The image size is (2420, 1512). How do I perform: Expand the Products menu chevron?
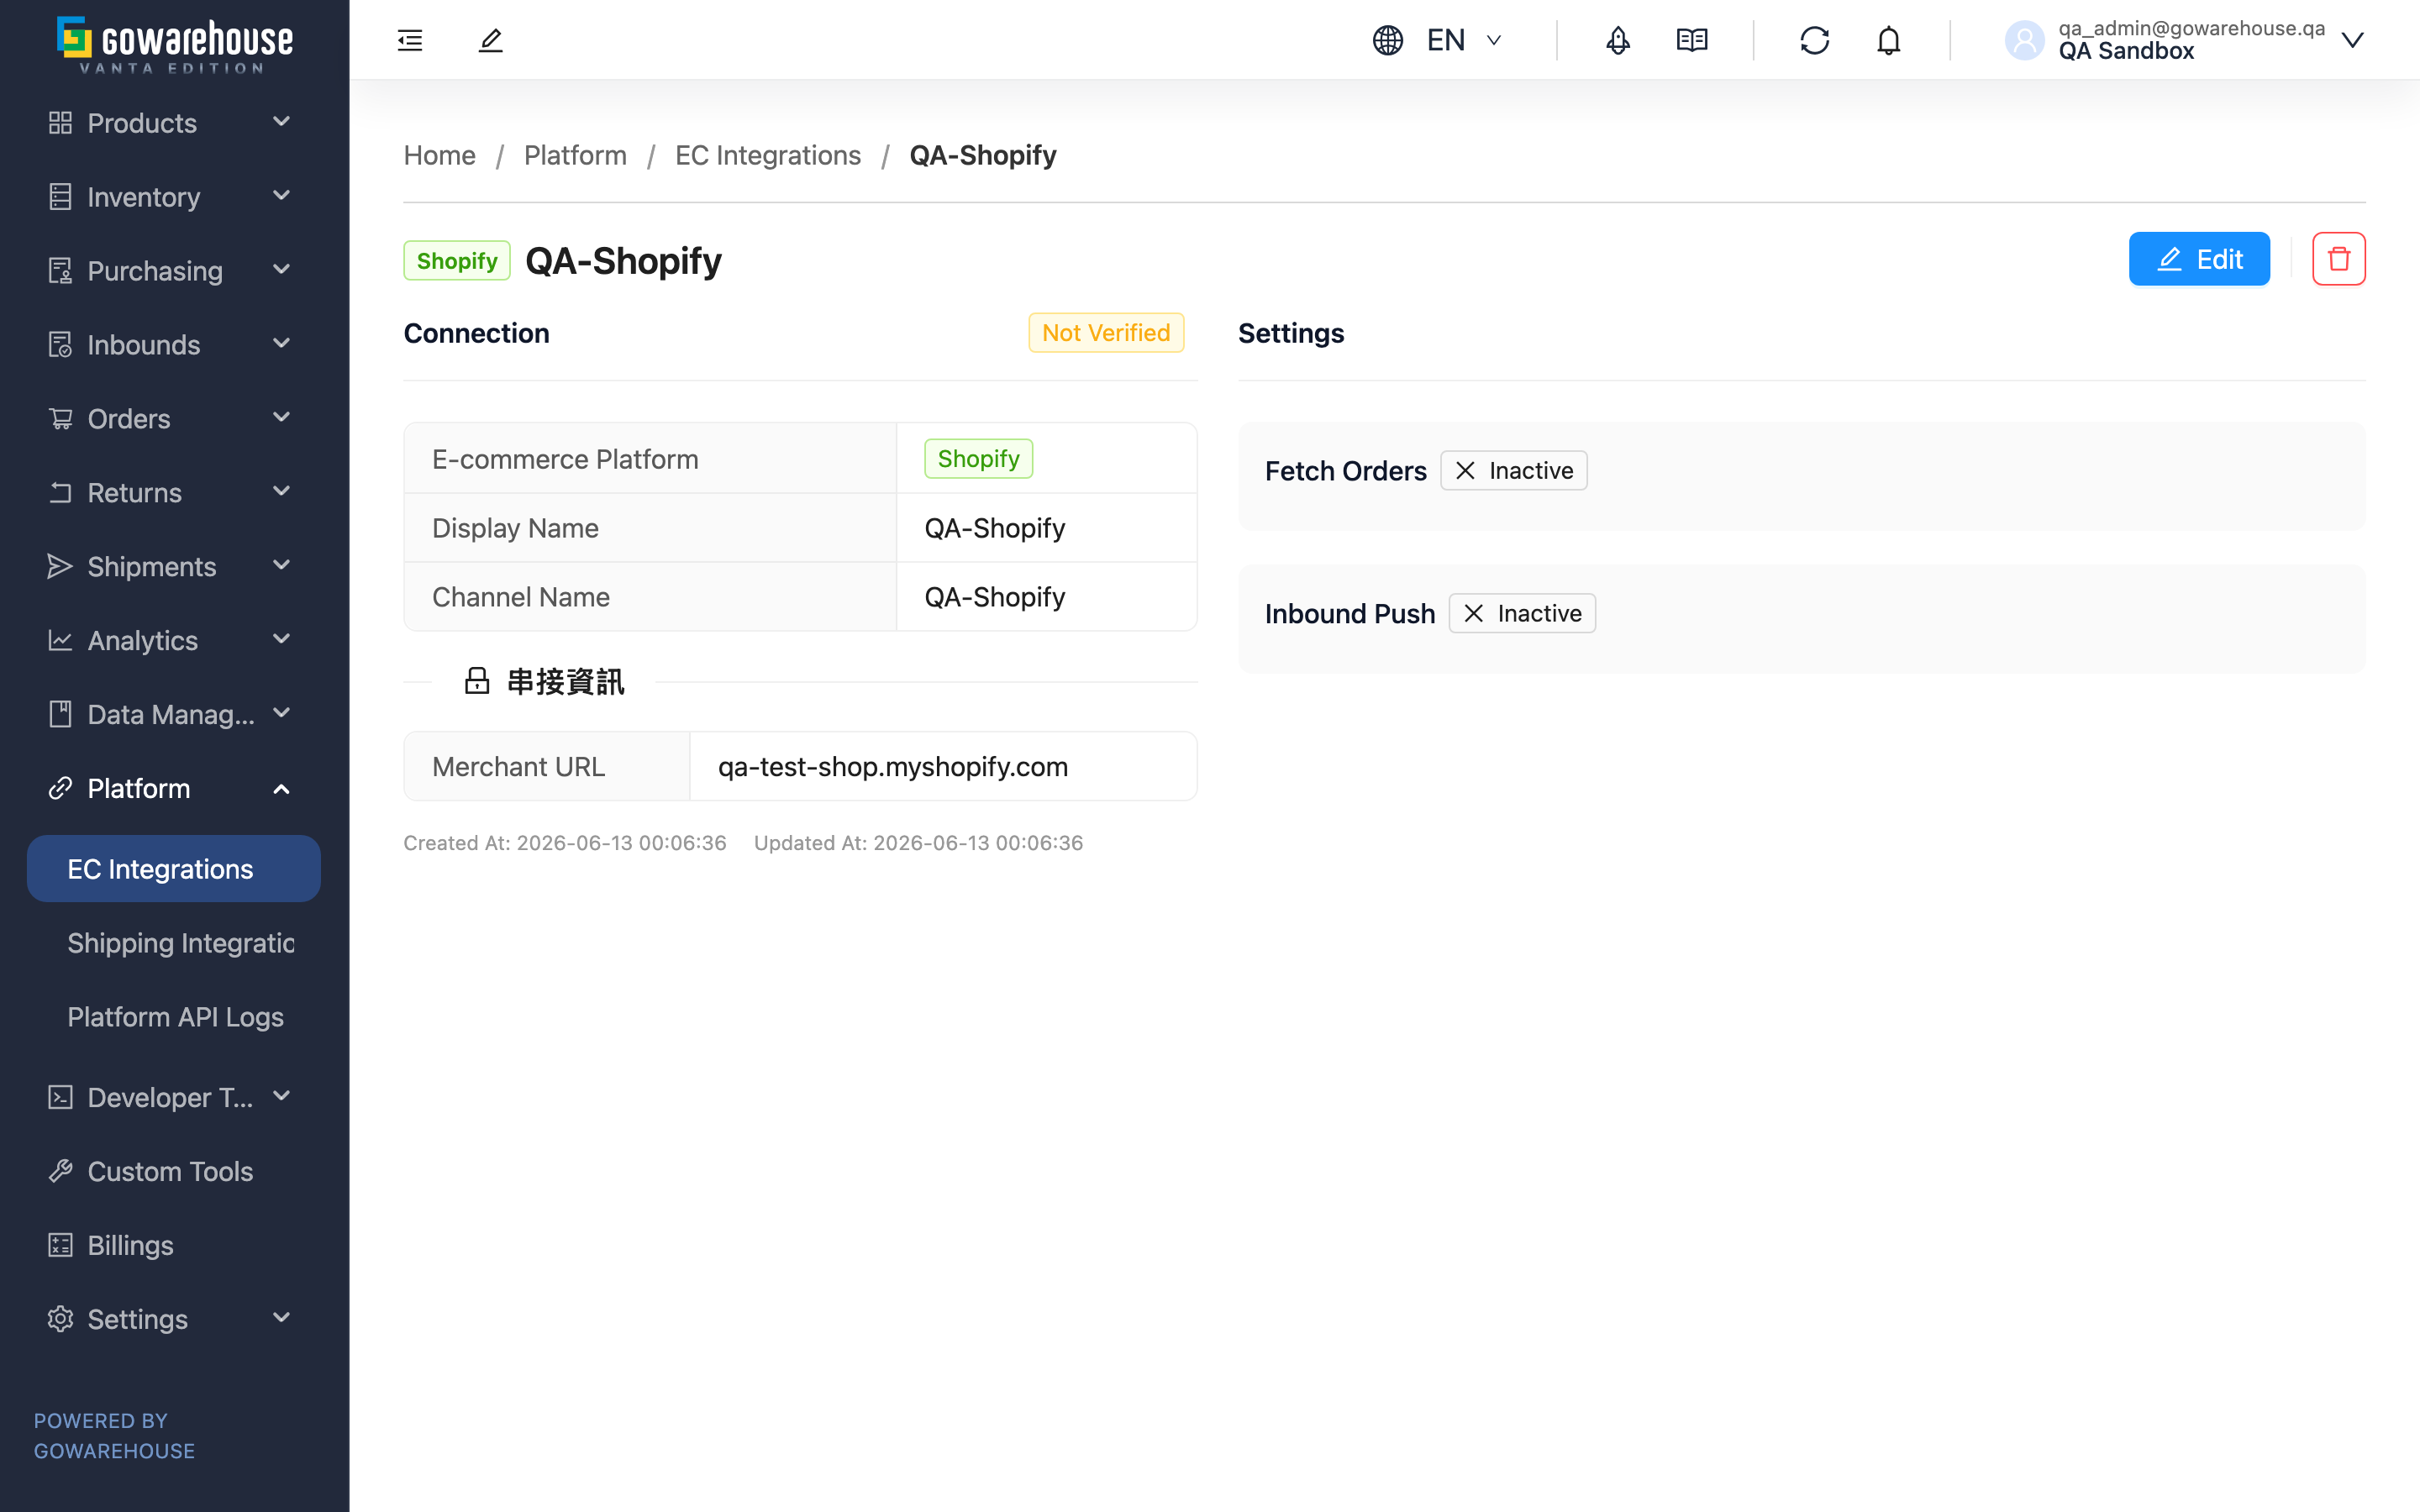click(281, 121)
